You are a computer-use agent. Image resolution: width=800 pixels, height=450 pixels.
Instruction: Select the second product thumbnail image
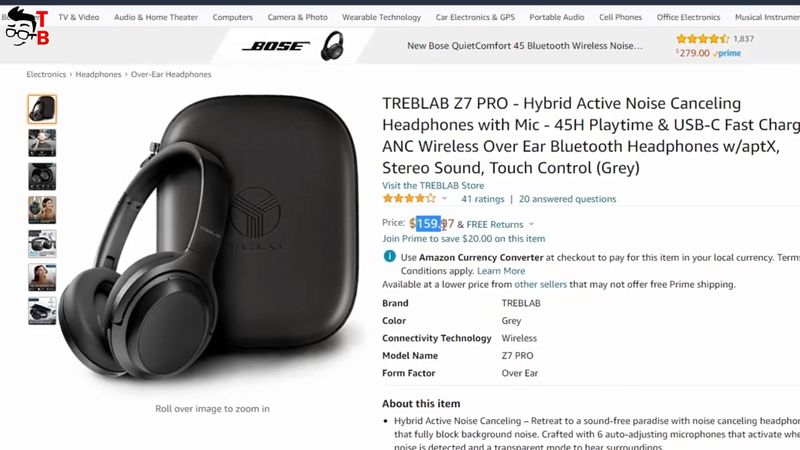pos(42,143)
